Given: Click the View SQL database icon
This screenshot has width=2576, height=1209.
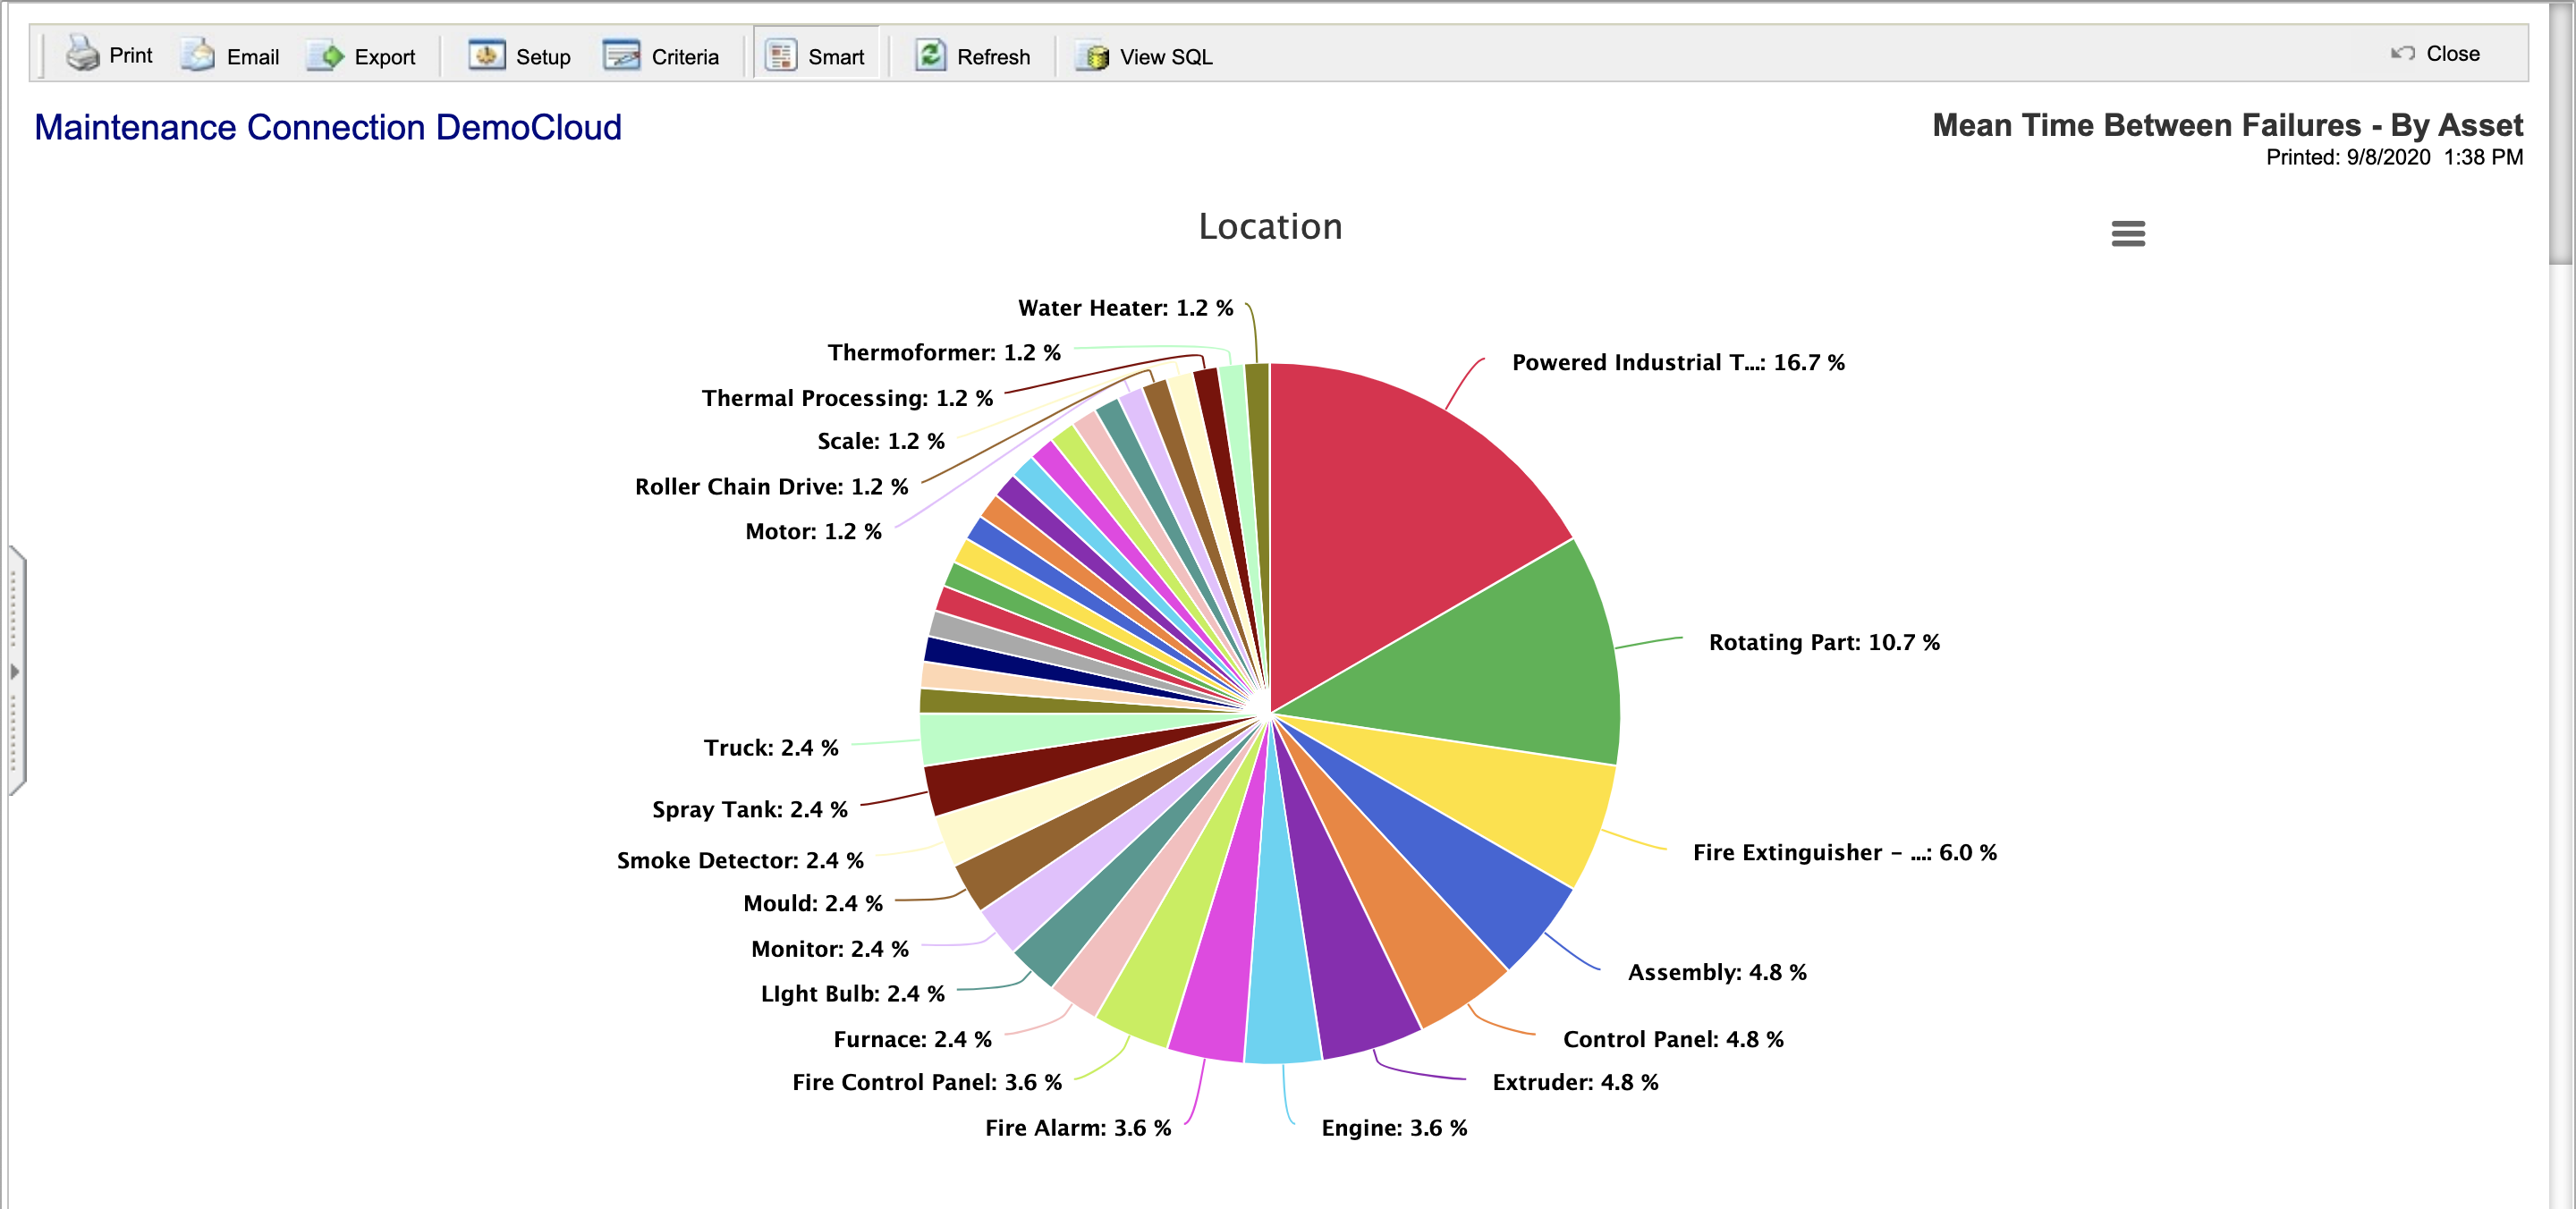Looking at the screenshot, I should coord(1092,56).
